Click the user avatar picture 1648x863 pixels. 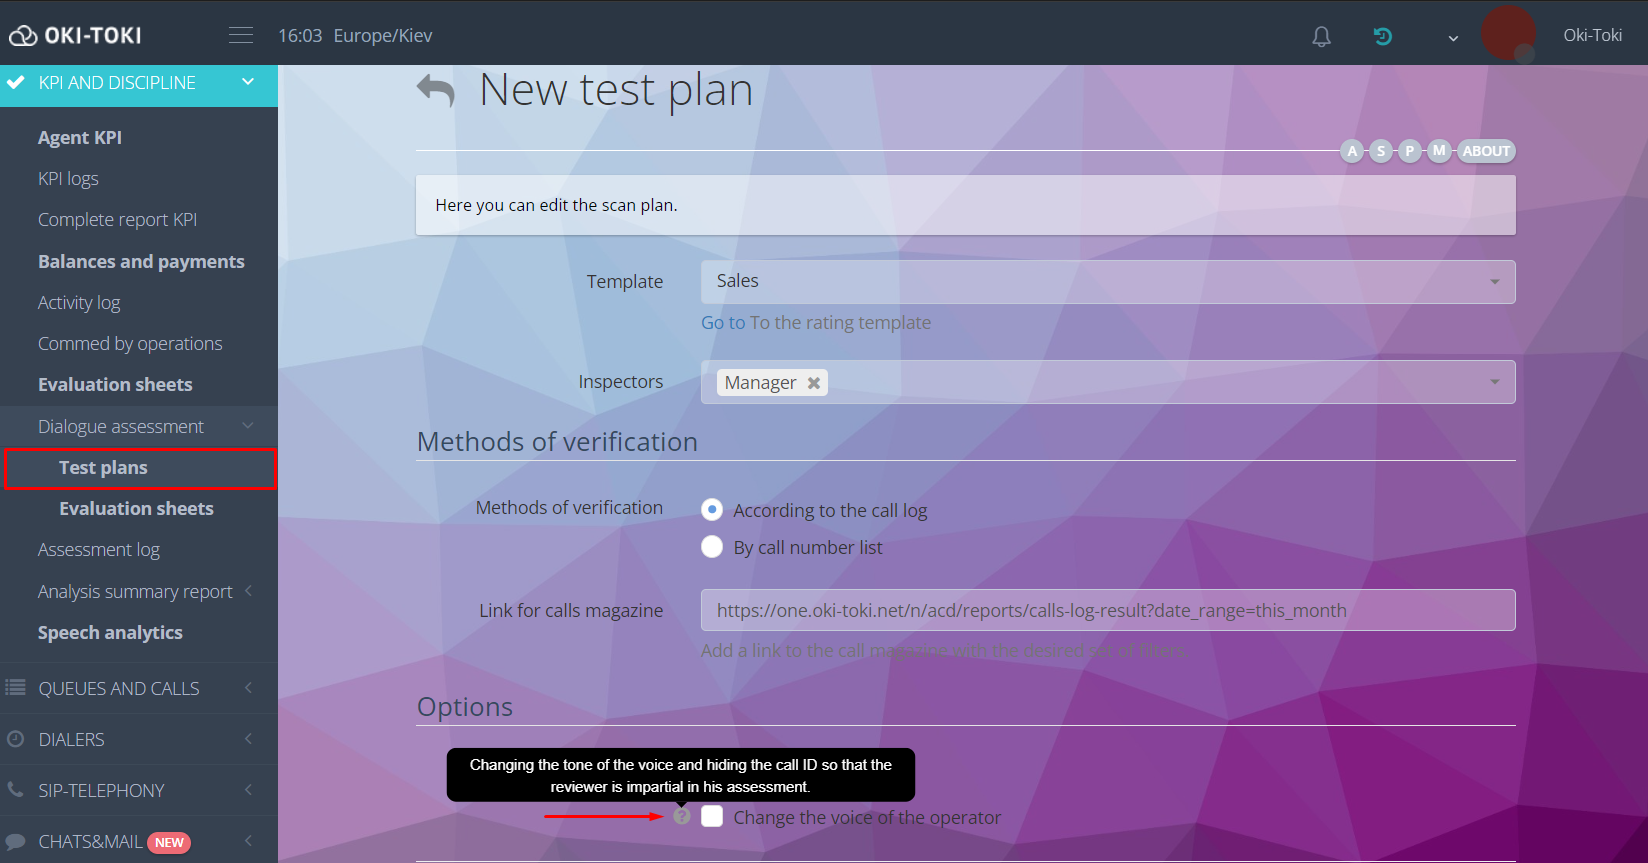tap(1507, 34)
